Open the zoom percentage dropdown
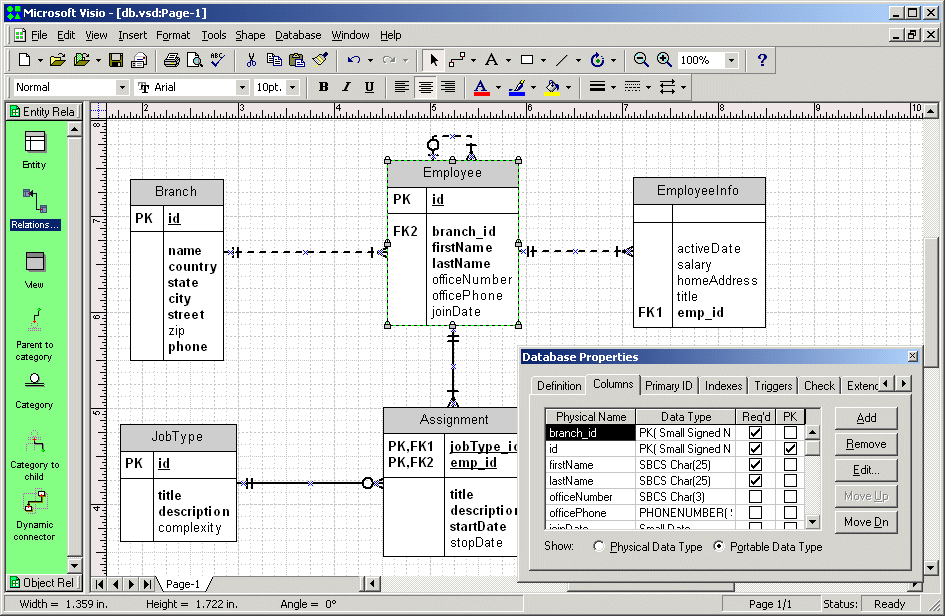945x616 pixels. (x=731, y=60)
